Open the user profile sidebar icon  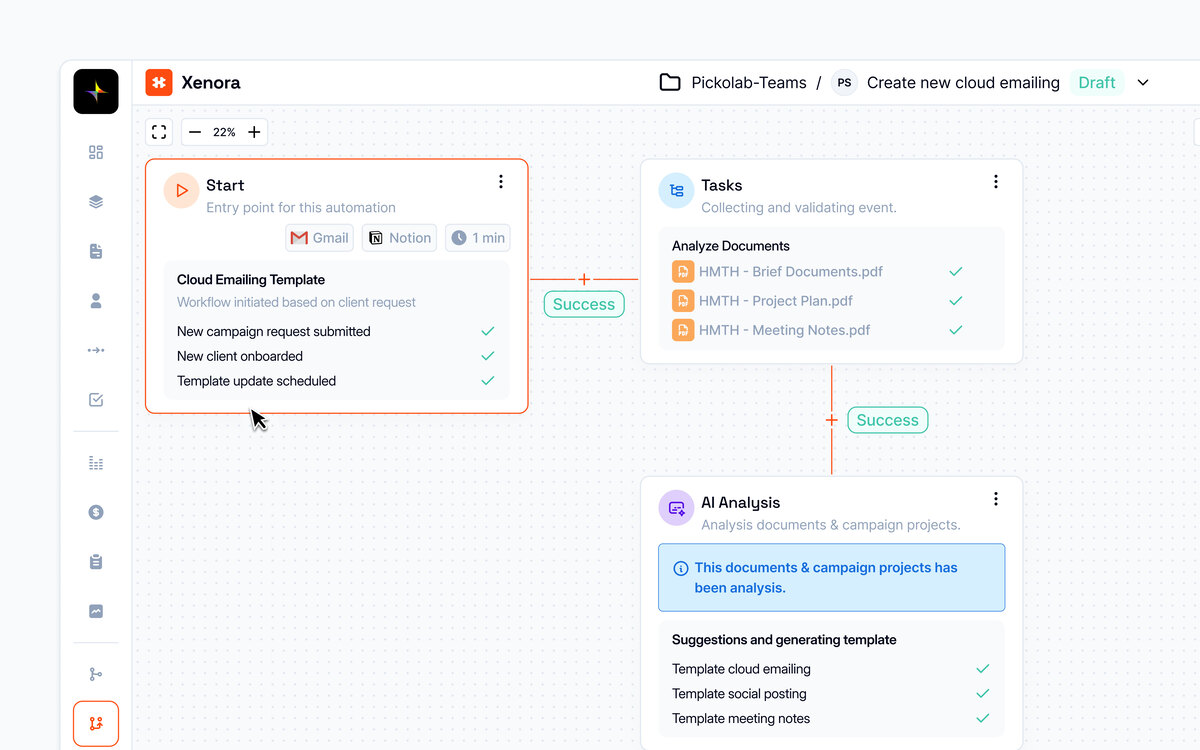[x=96, y=301]
